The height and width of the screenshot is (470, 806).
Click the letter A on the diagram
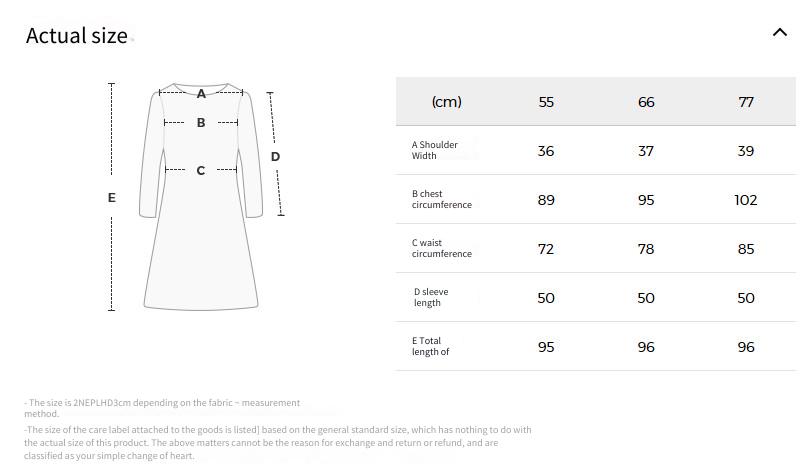(x=201, y=94)
